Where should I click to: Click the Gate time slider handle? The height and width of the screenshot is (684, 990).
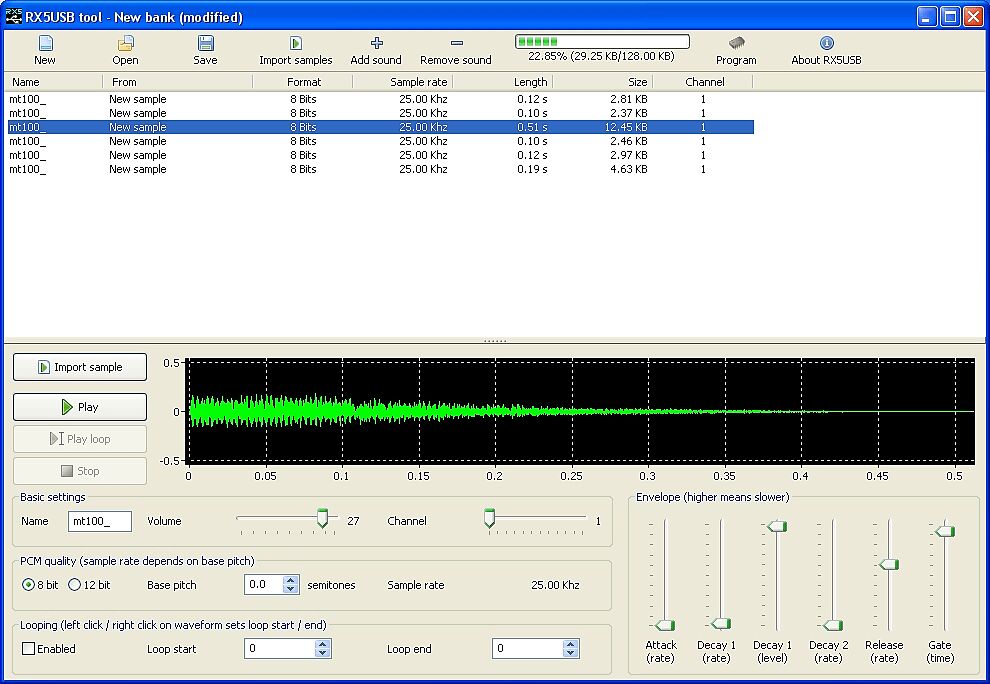tap(945, 531)
